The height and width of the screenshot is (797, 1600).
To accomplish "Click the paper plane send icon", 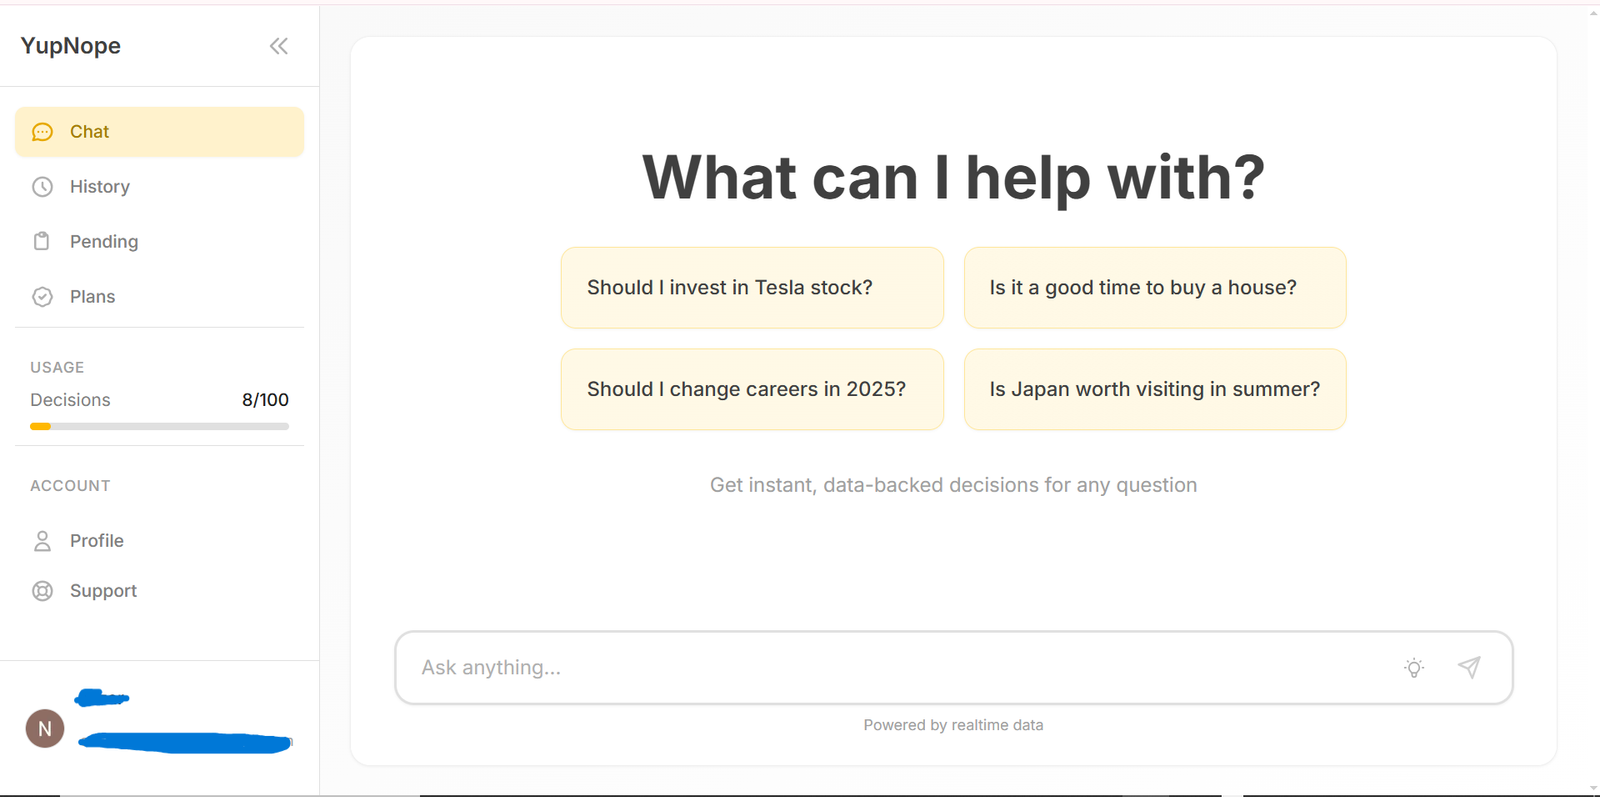I will (x=1469, y=667).
